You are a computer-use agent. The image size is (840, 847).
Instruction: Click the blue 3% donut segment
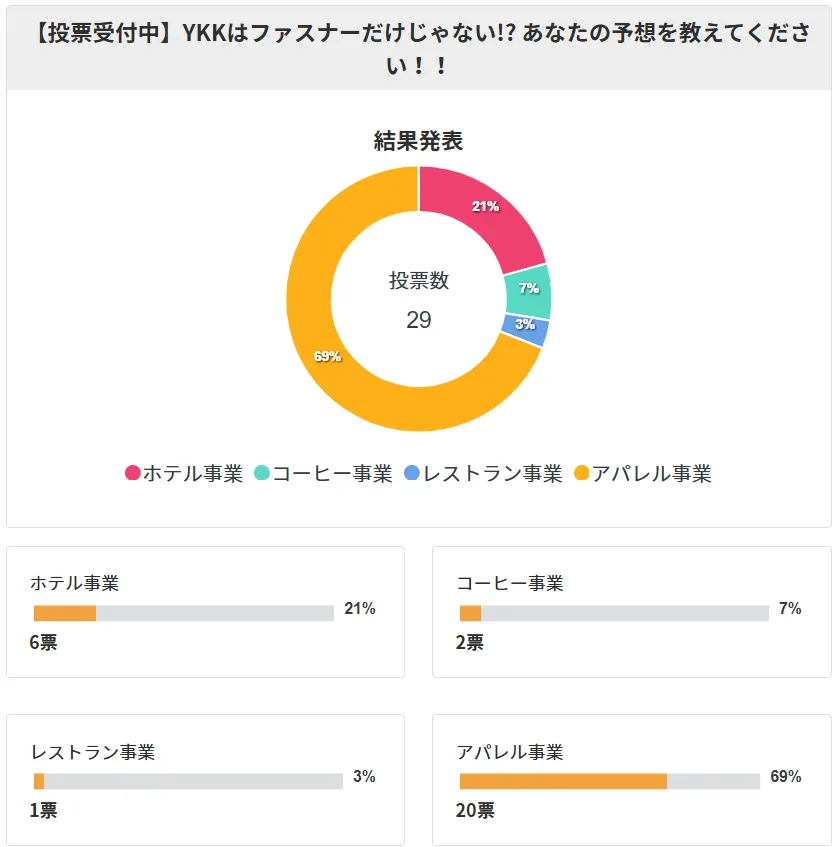click(527, 328)
